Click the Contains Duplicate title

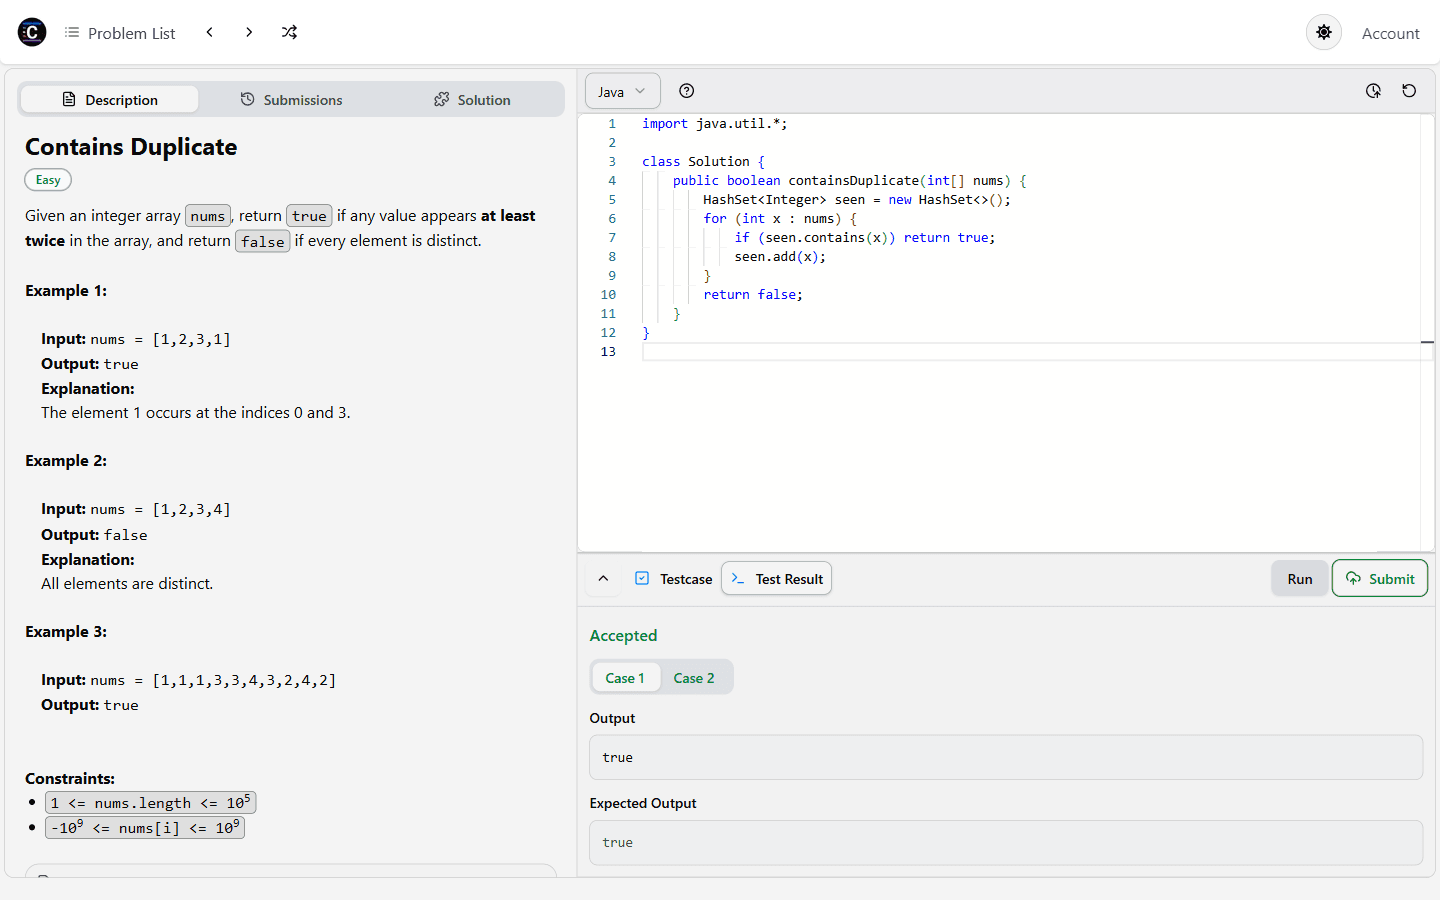click(x=131, y=147)
